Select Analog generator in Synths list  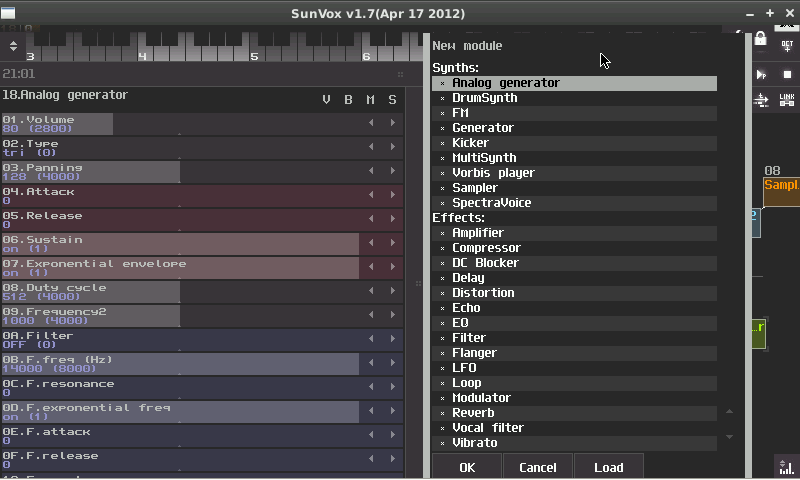(574, 83)
